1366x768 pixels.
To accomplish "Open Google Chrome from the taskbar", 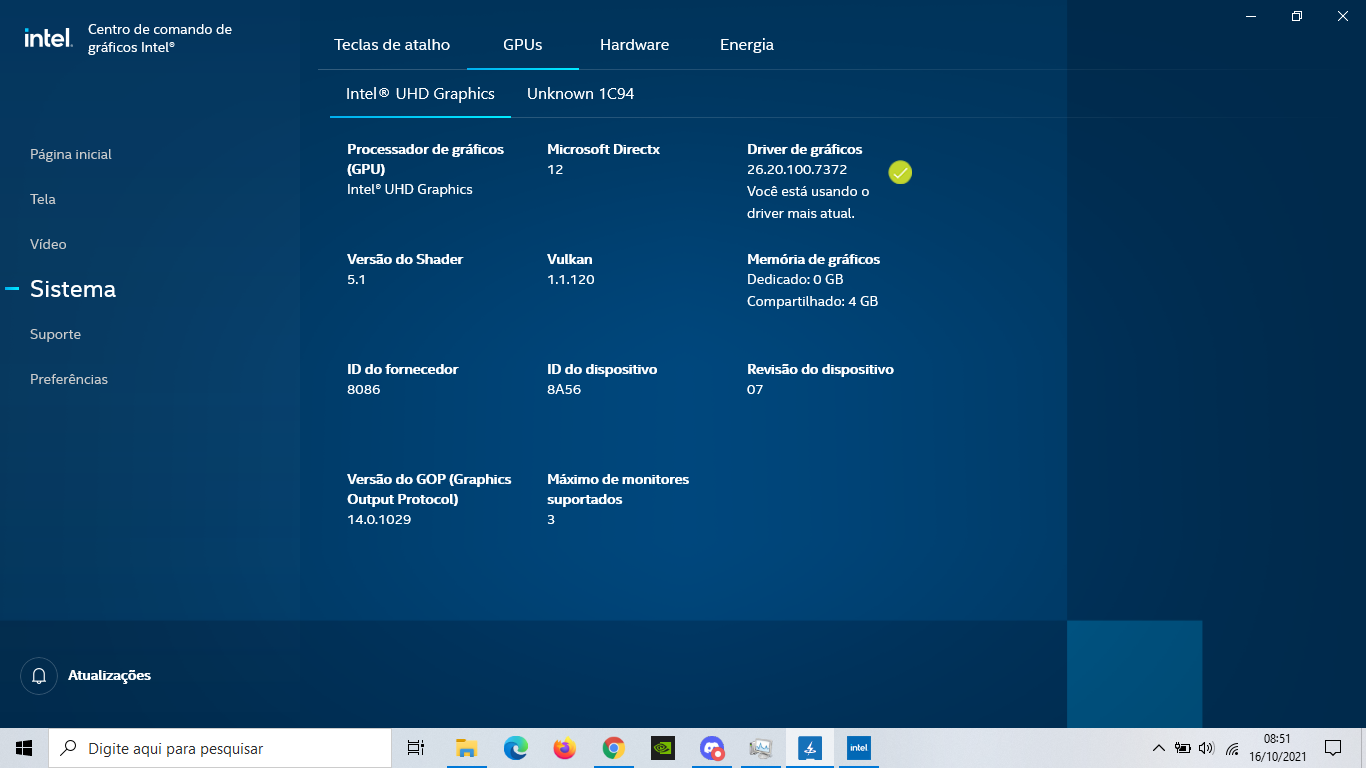I will [x=613, y=748].
